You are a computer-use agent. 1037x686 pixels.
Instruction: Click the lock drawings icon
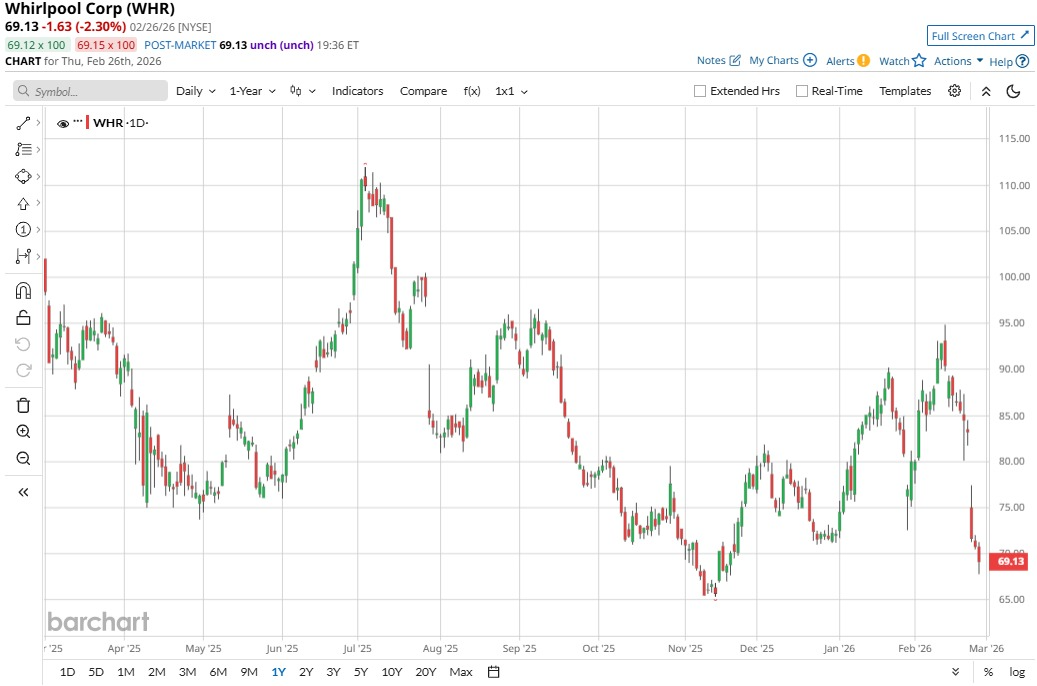[23, 318]
